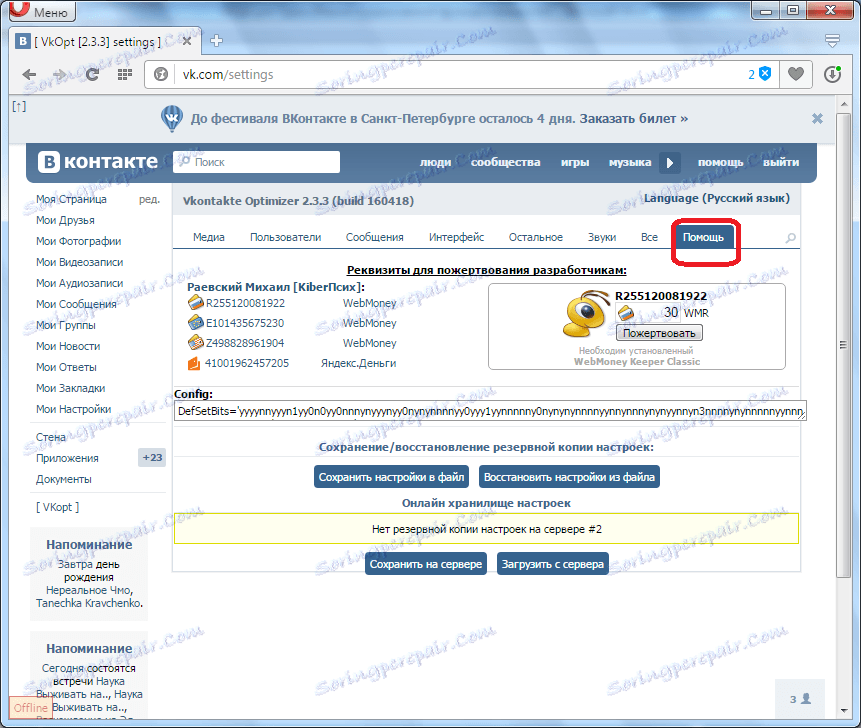Open Мои Видеозаписи in sidebar
The image size is (861, 728).
[80, 262]
